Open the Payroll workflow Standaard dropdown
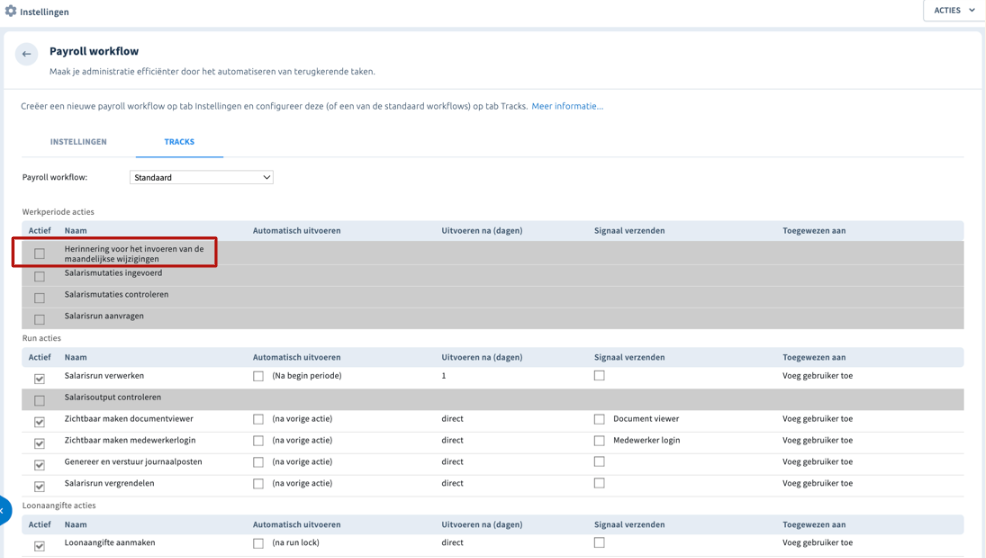 pyautogui.click(x=201, y=177)
